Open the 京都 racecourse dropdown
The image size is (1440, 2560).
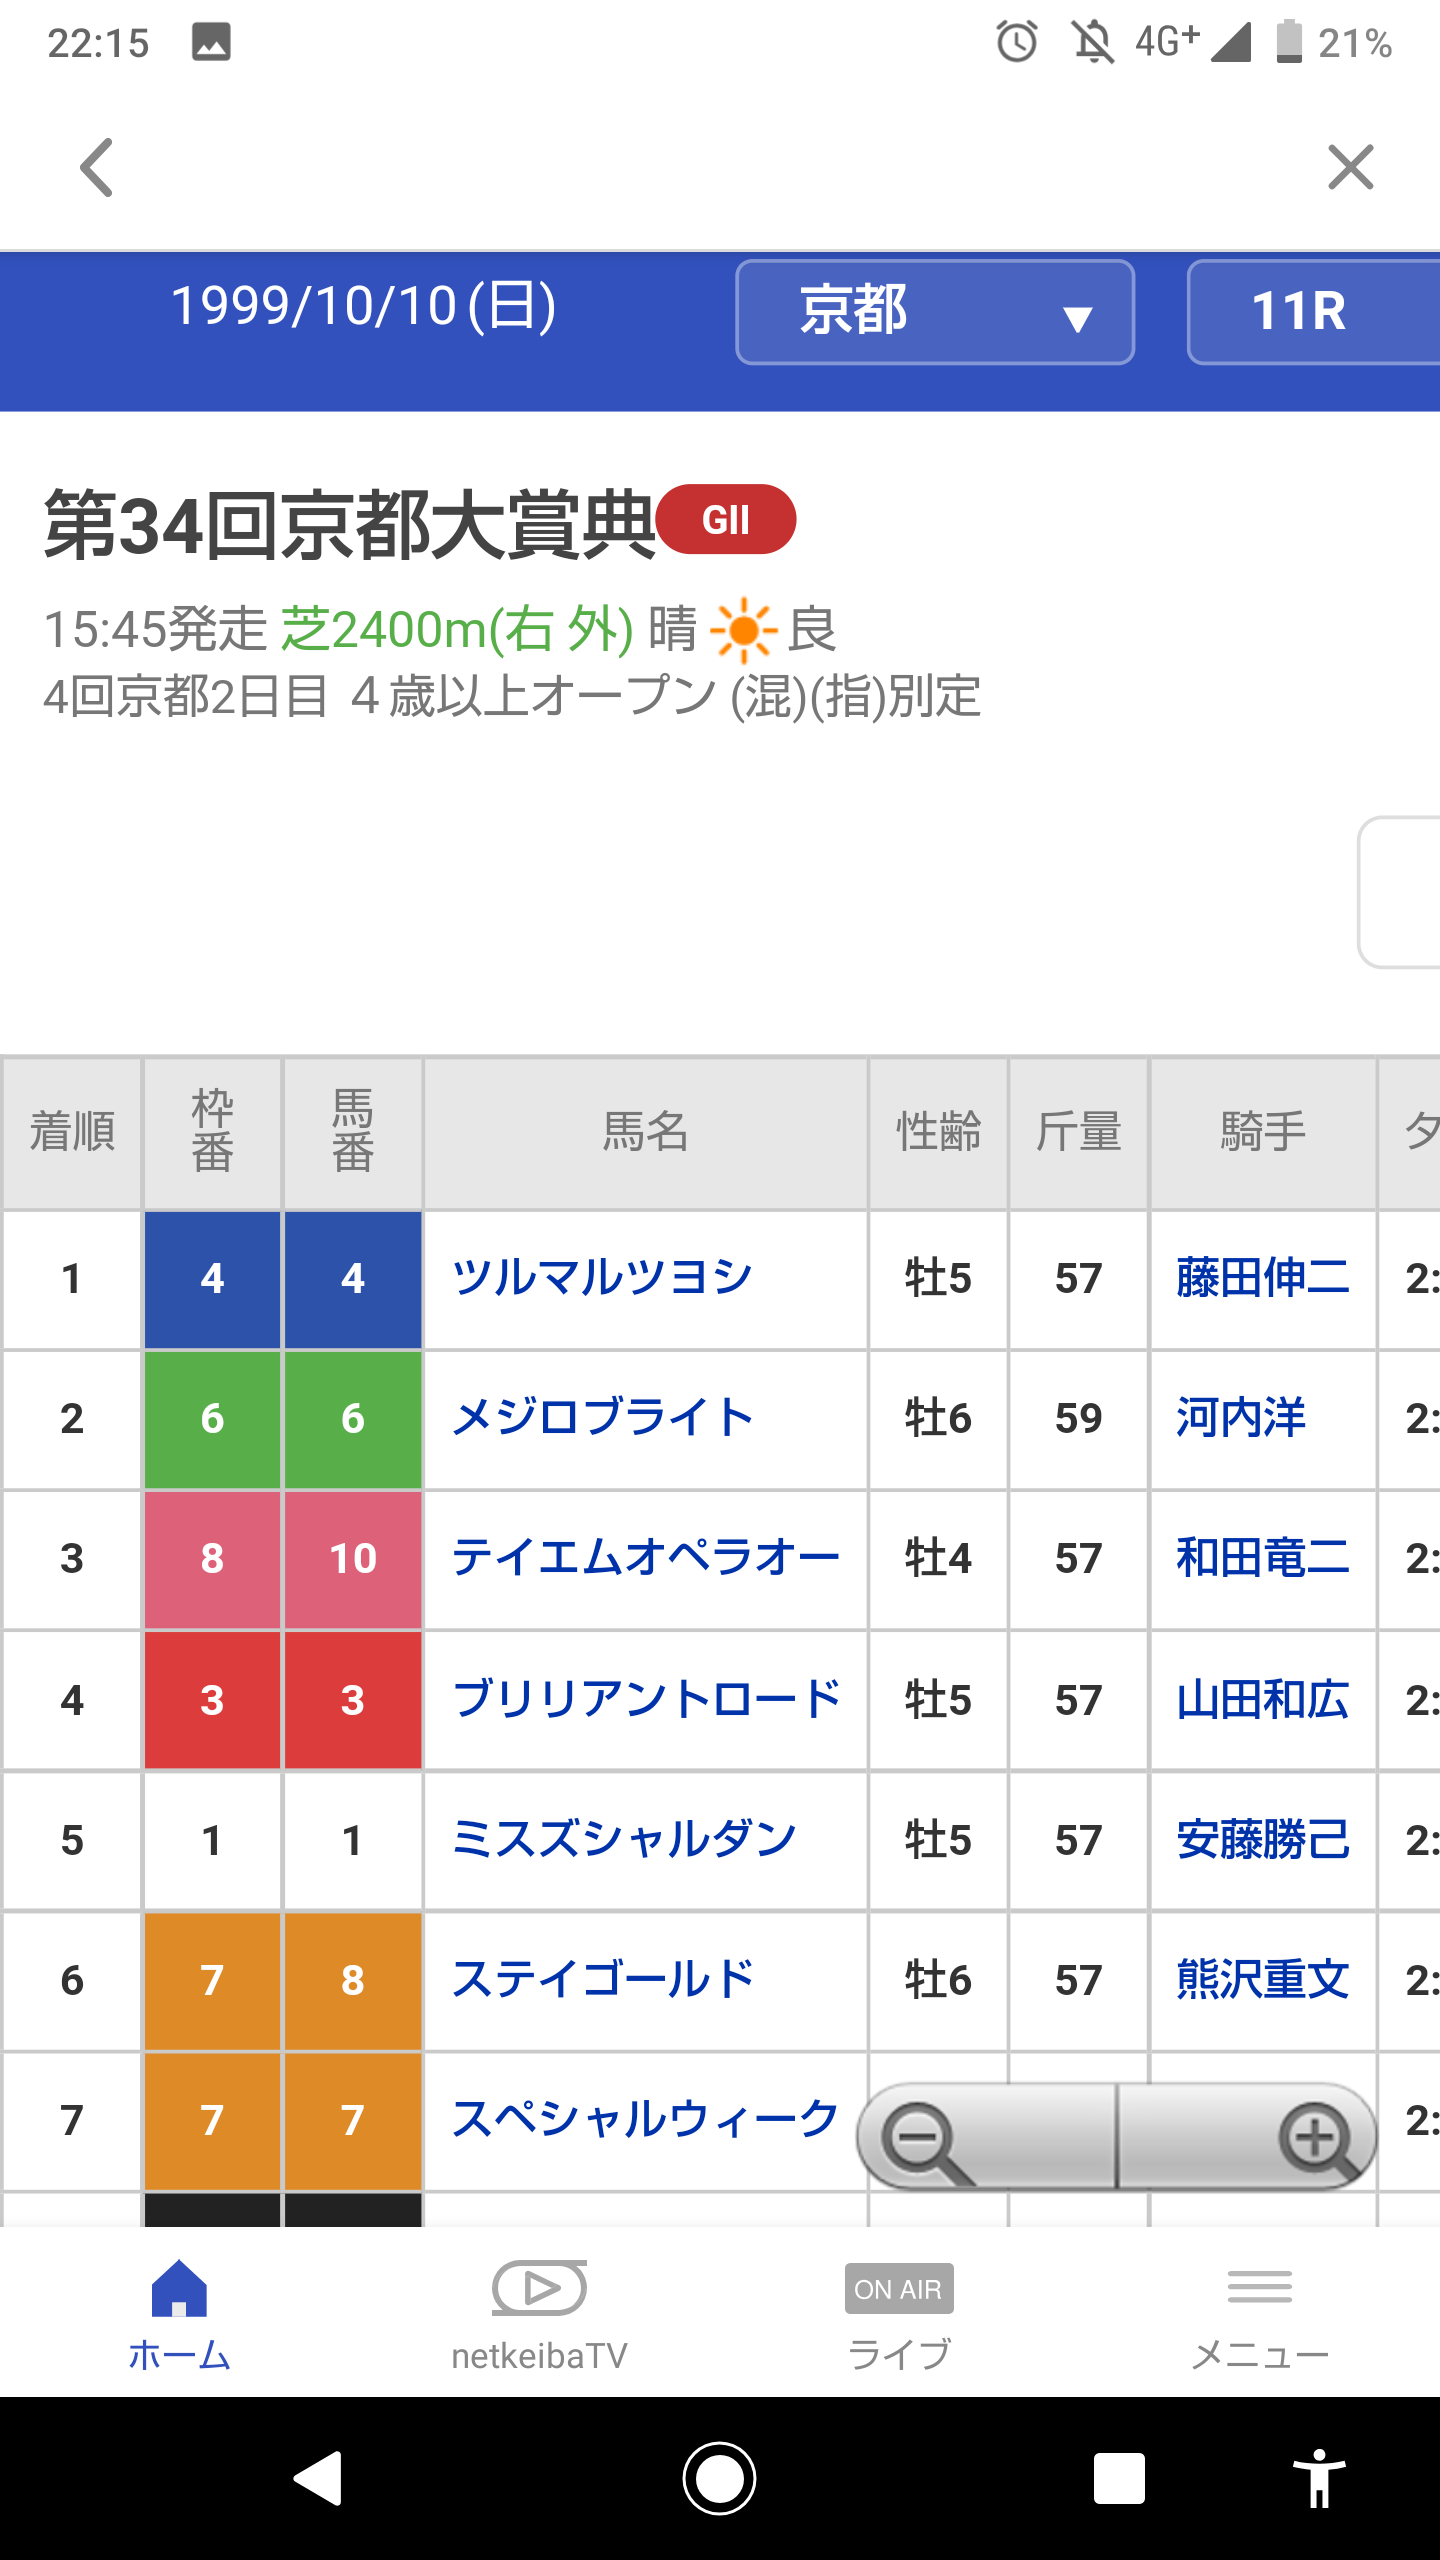[x=934, y=311]
